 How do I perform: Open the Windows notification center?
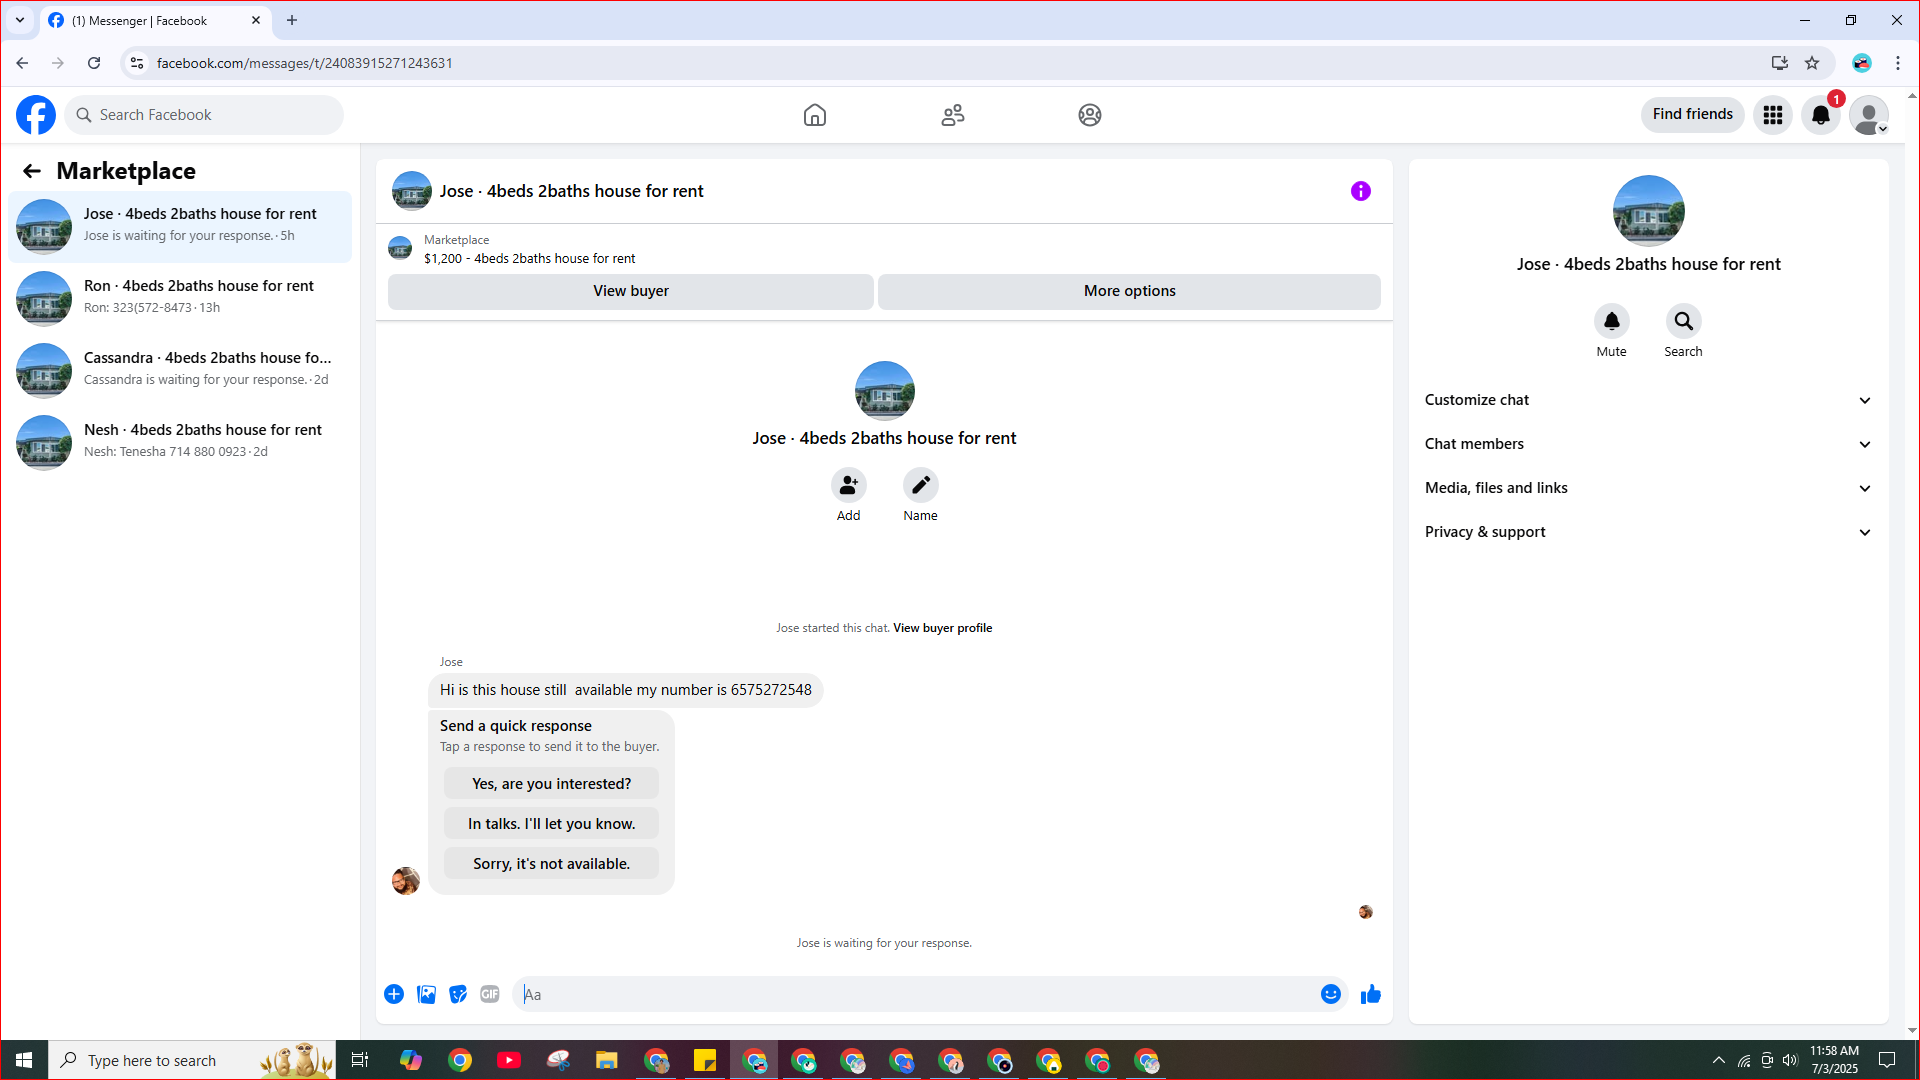tap(1888, 1060)
